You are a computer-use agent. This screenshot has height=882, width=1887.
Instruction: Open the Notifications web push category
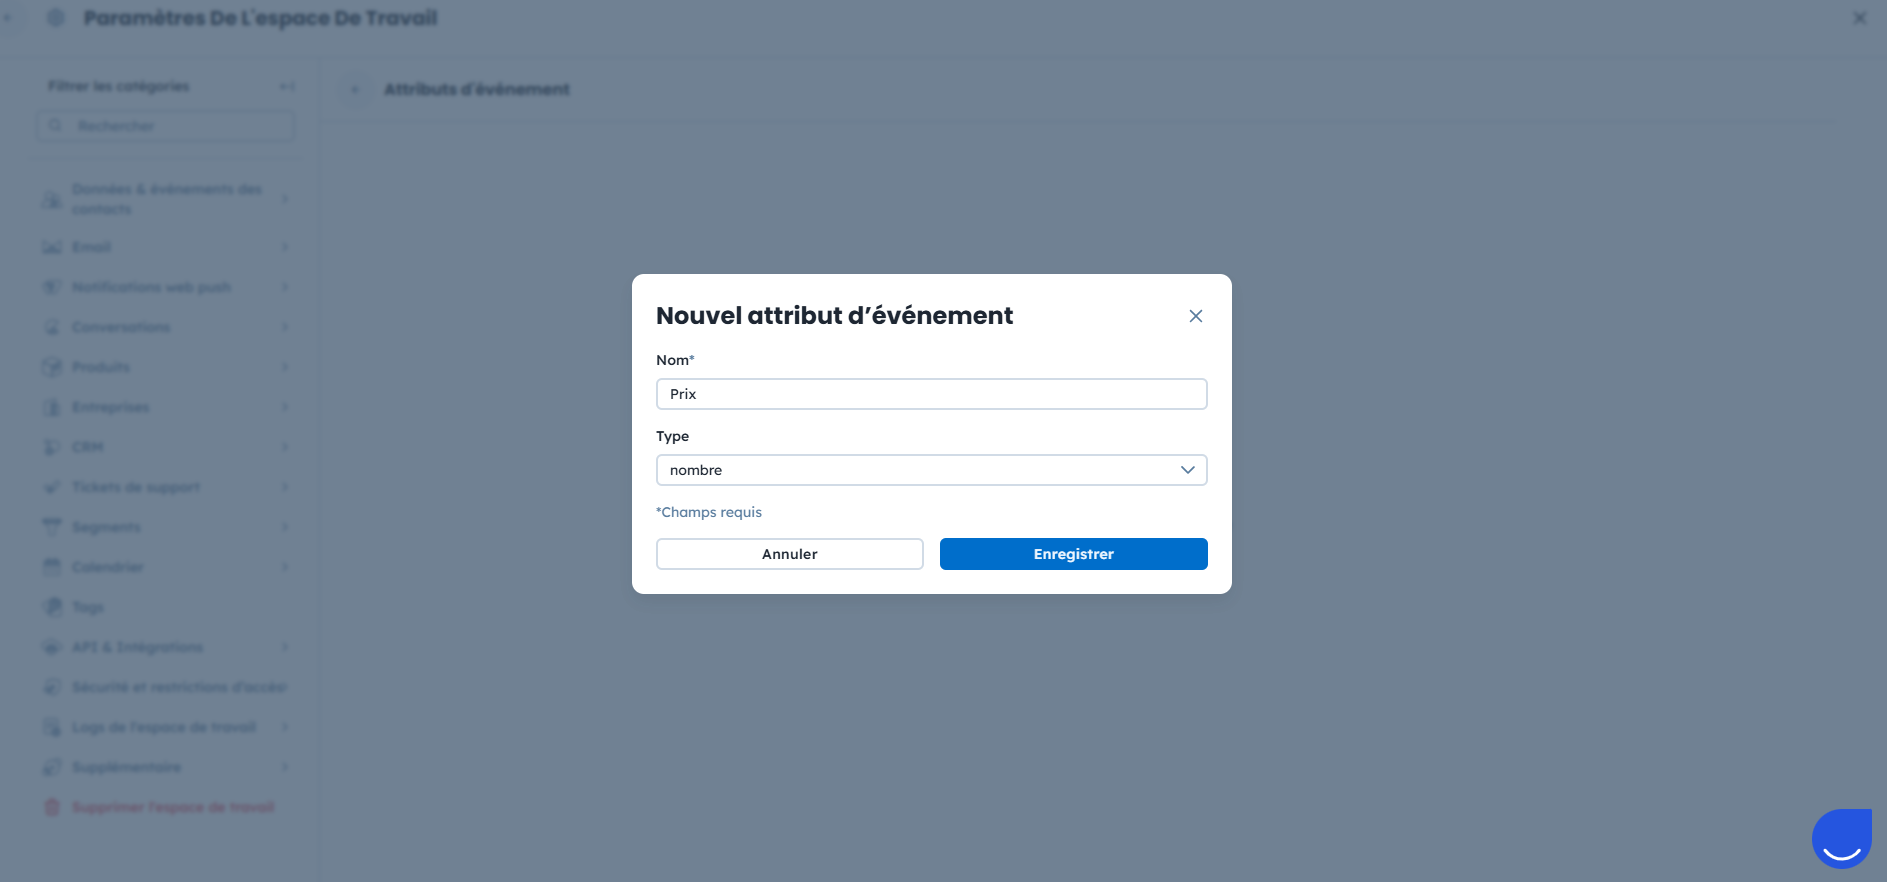[x=166, y=287]
